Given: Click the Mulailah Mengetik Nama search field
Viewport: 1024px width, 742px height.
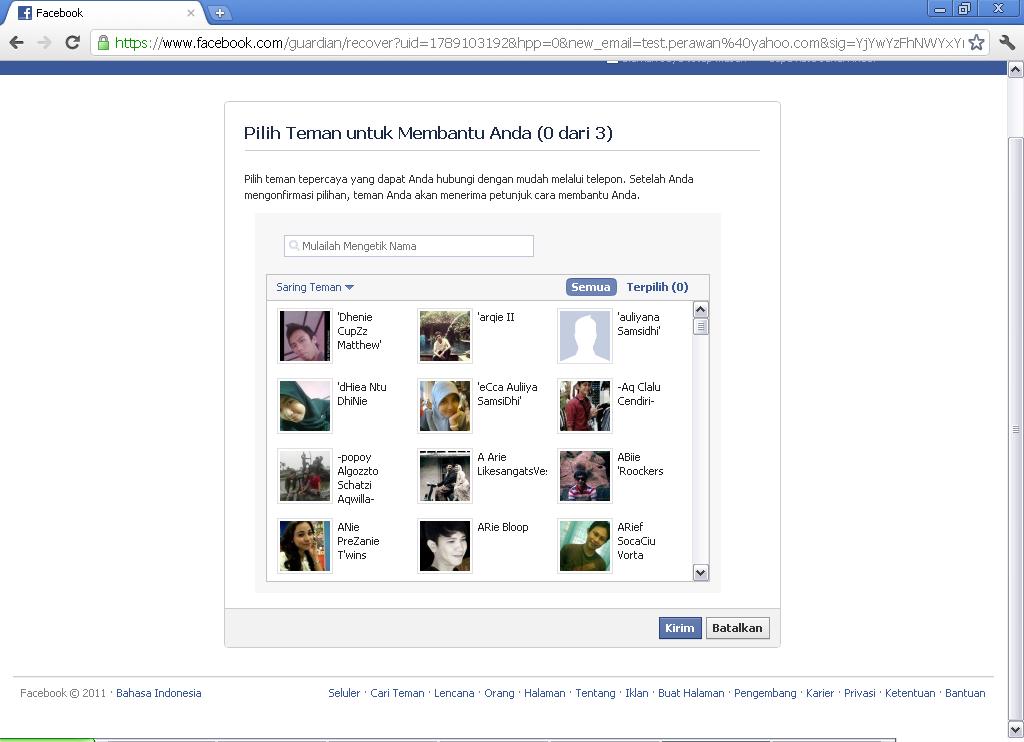Looking at the screenshot, I should tap(409, 246).
